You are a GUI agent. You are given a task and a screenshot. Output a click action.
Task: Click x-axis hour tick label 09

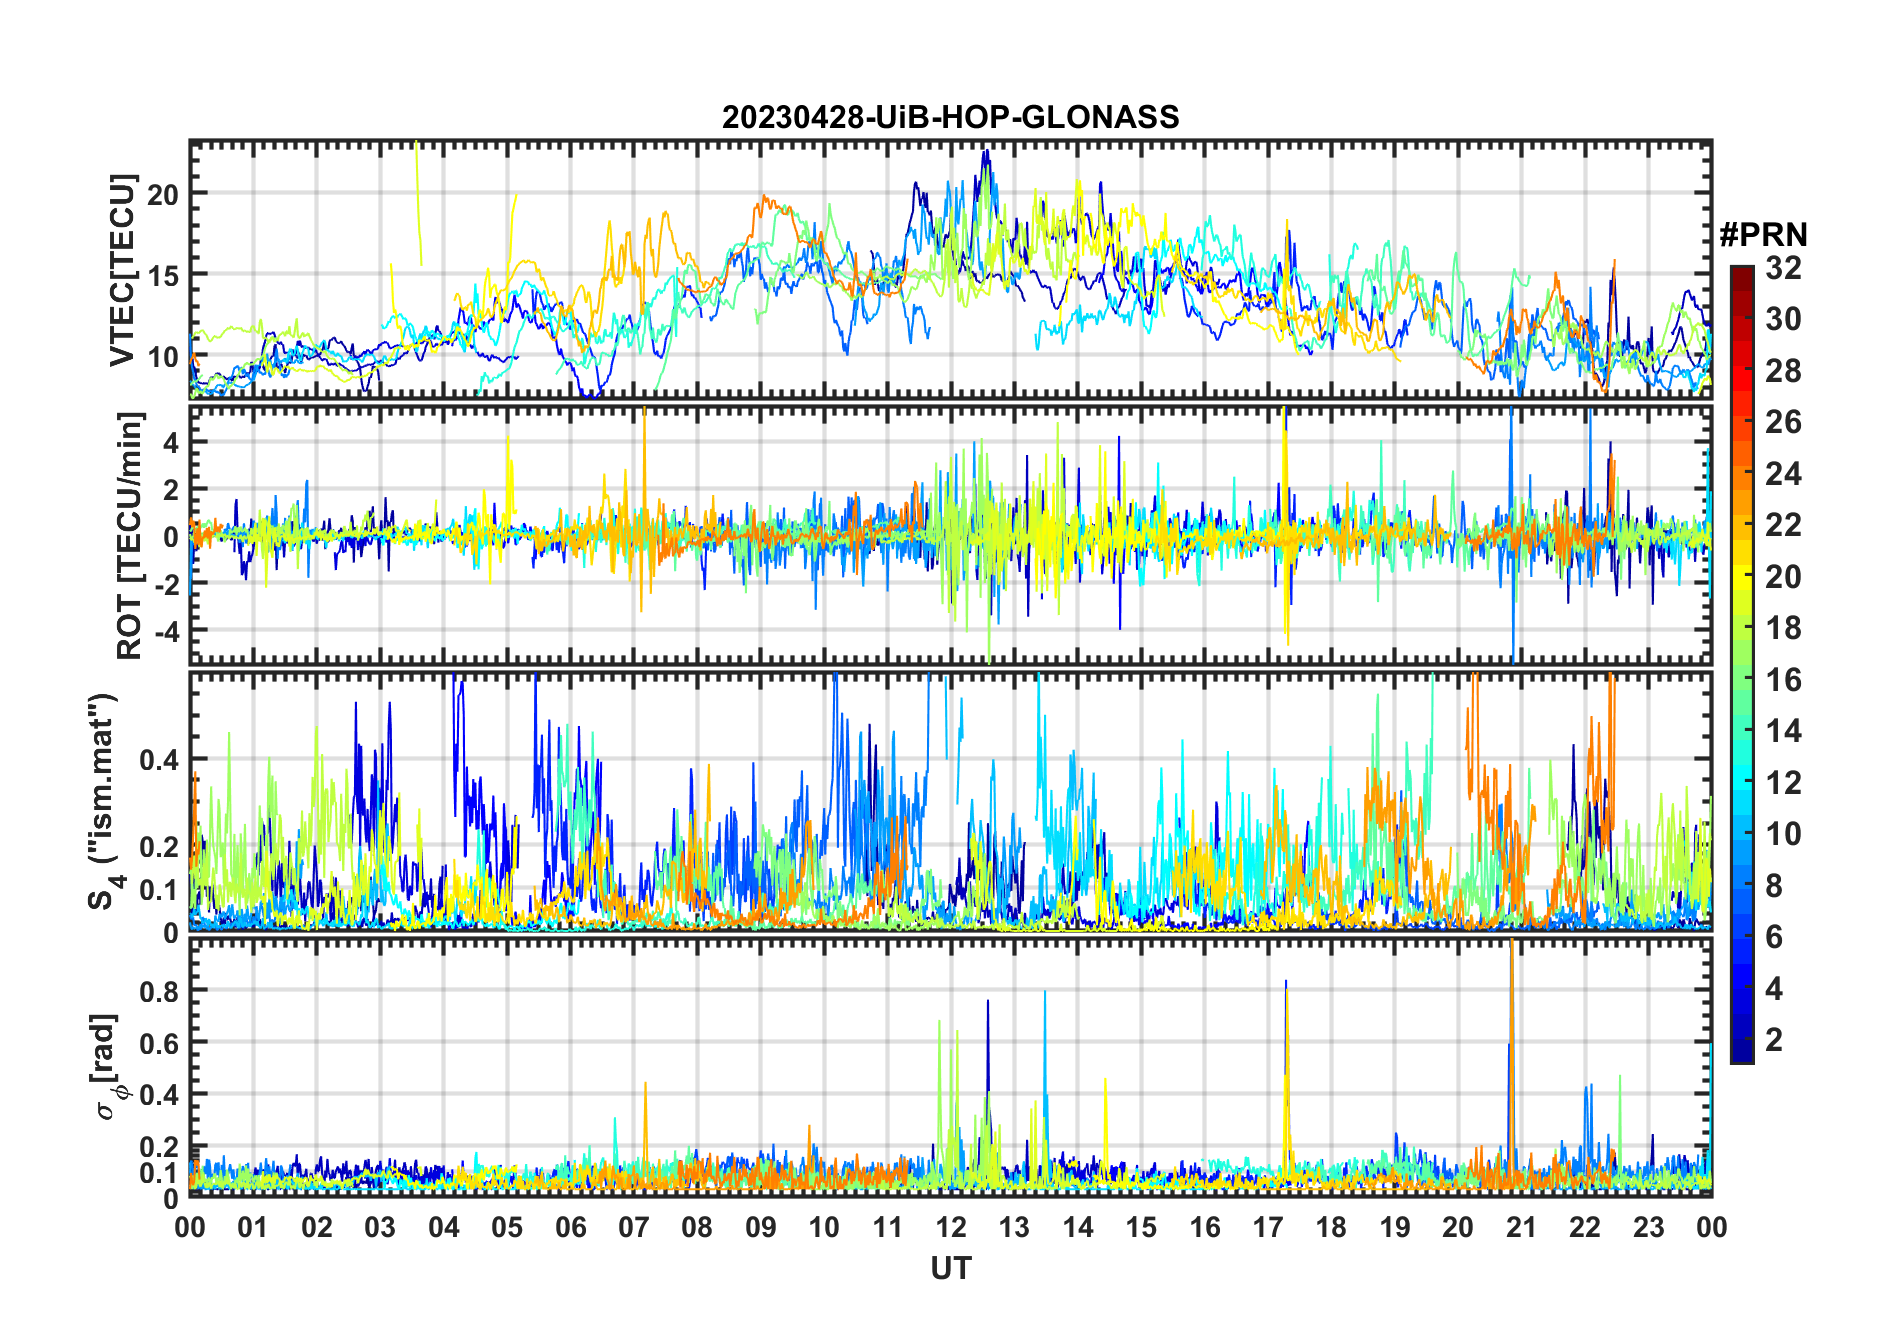pyautogui.click(x=761, y=1227)
